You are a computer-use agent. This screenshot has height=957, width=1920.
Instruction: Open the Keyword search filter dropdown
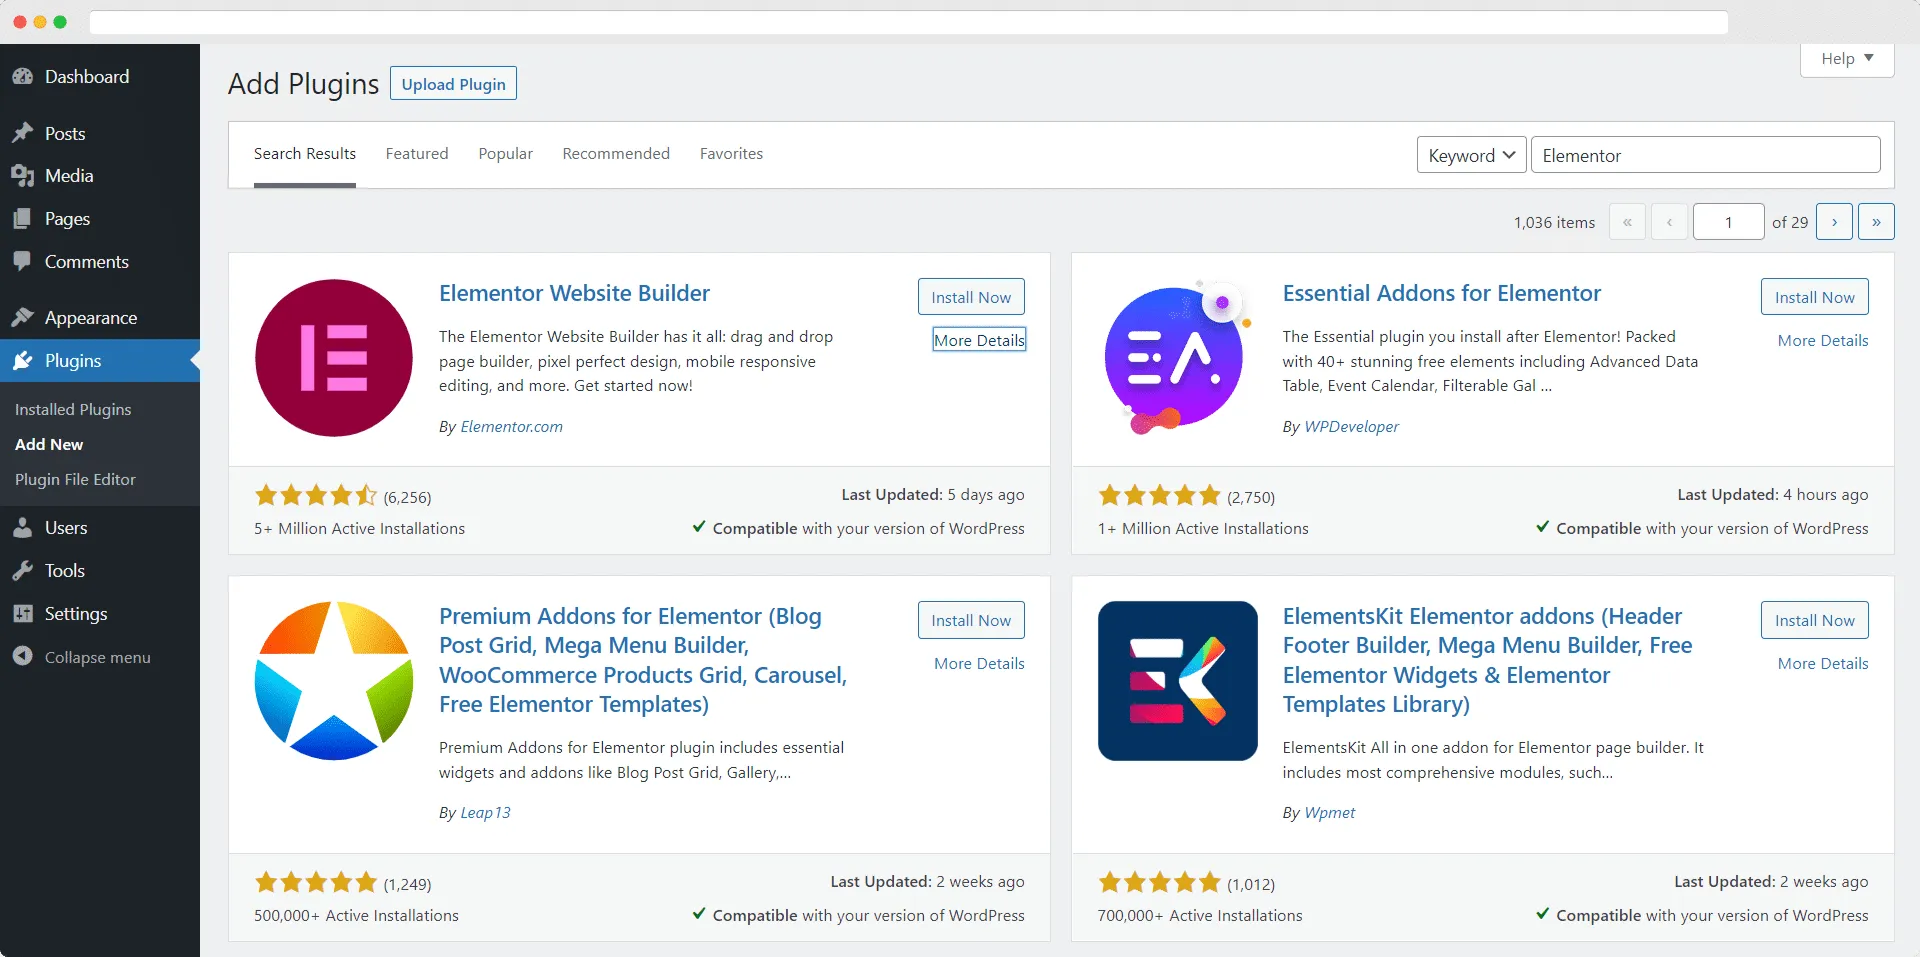1470,155
